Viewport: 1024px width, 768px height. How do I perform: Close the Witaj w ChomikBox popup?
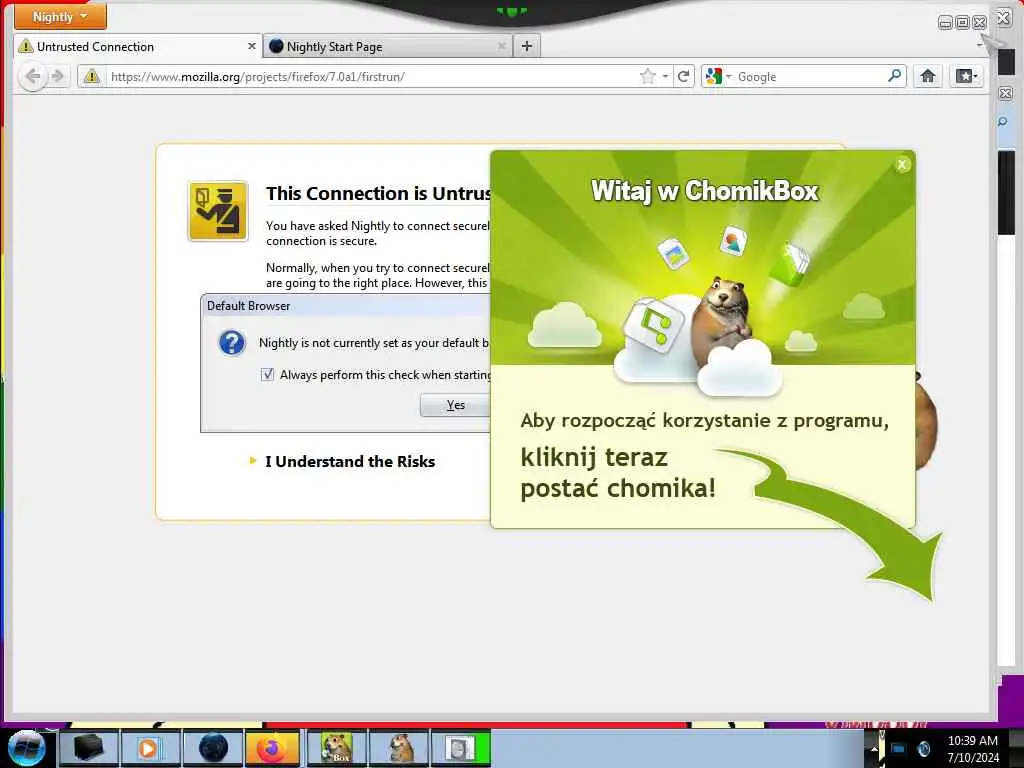click(902, 165)
